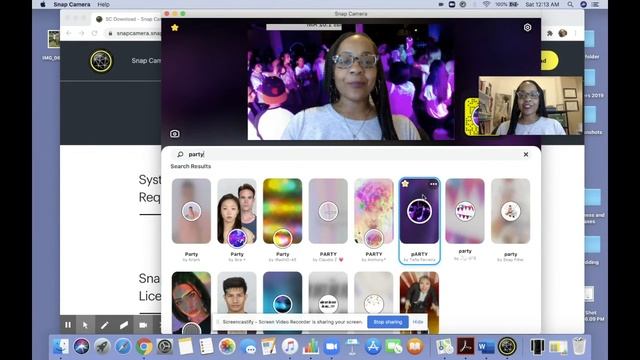The height and width of the screenshot is (360, 640).
Task: Click the Stop sharing button
Action: [388, 322]
